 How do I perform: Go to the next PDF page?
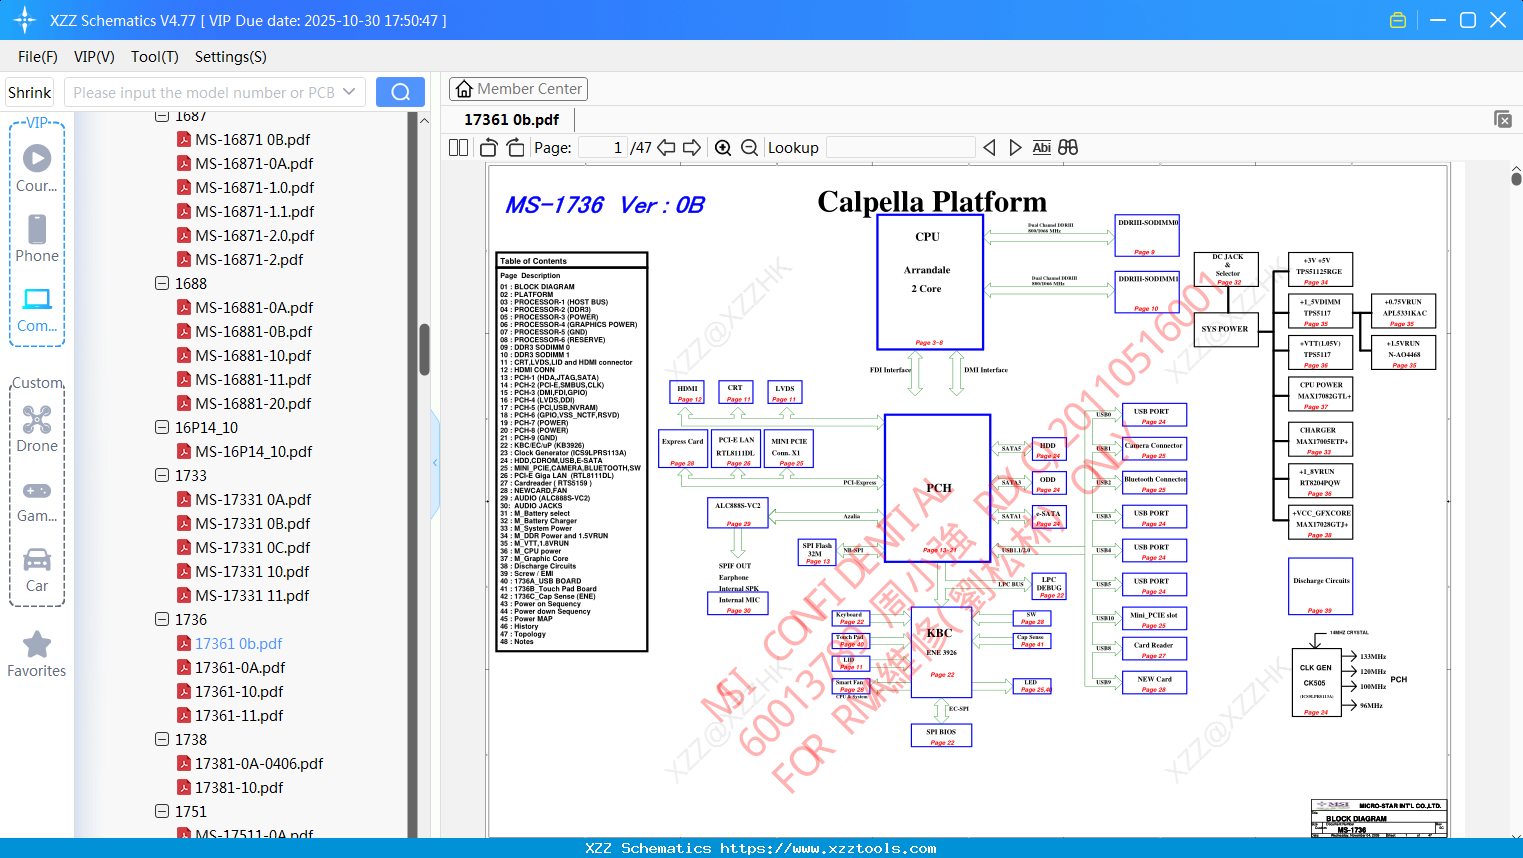click(692, 147)
